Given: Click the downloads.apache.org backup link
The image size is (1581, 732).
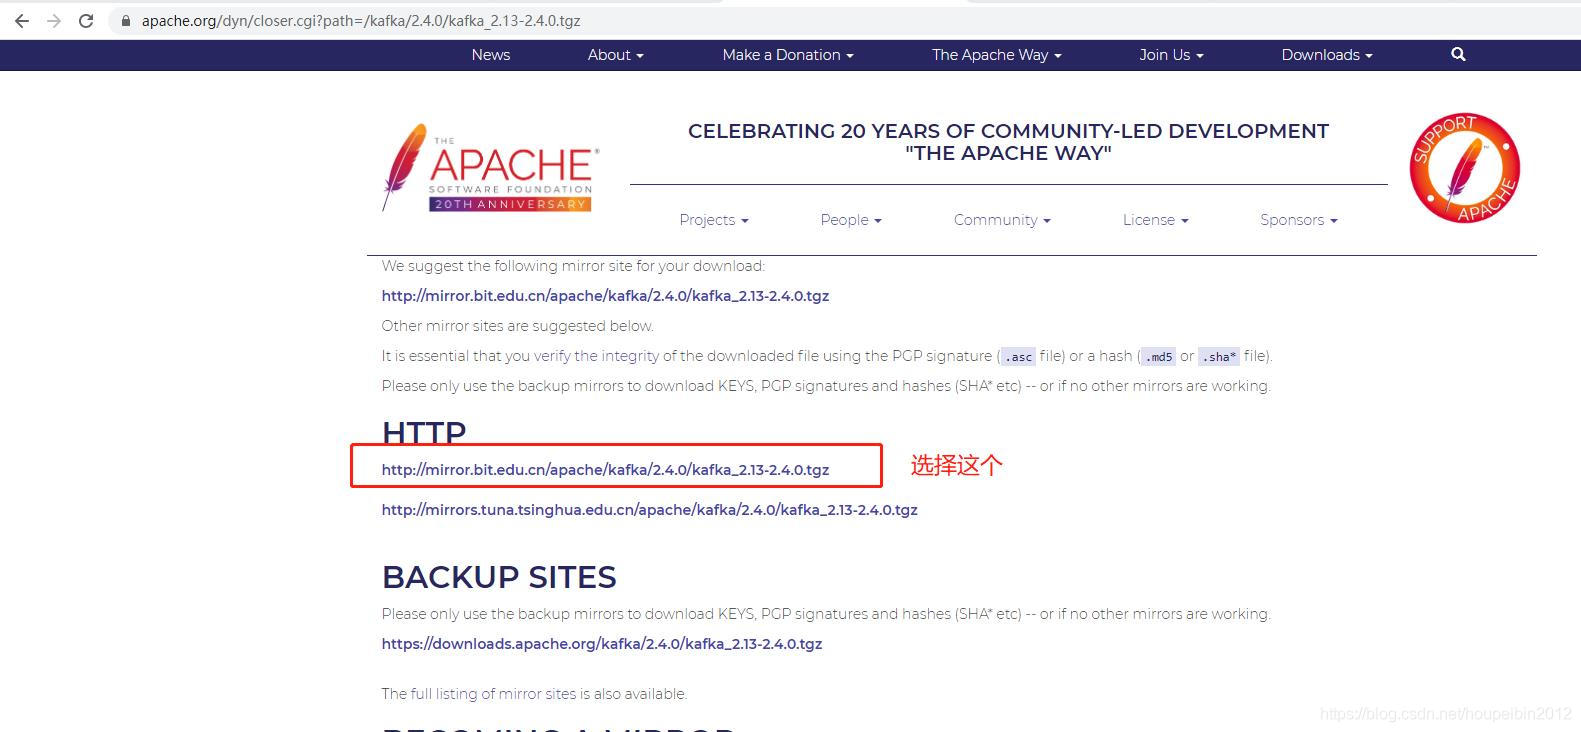Looking at the screenshot, I should pyautogui.click(x=602, y=644).
